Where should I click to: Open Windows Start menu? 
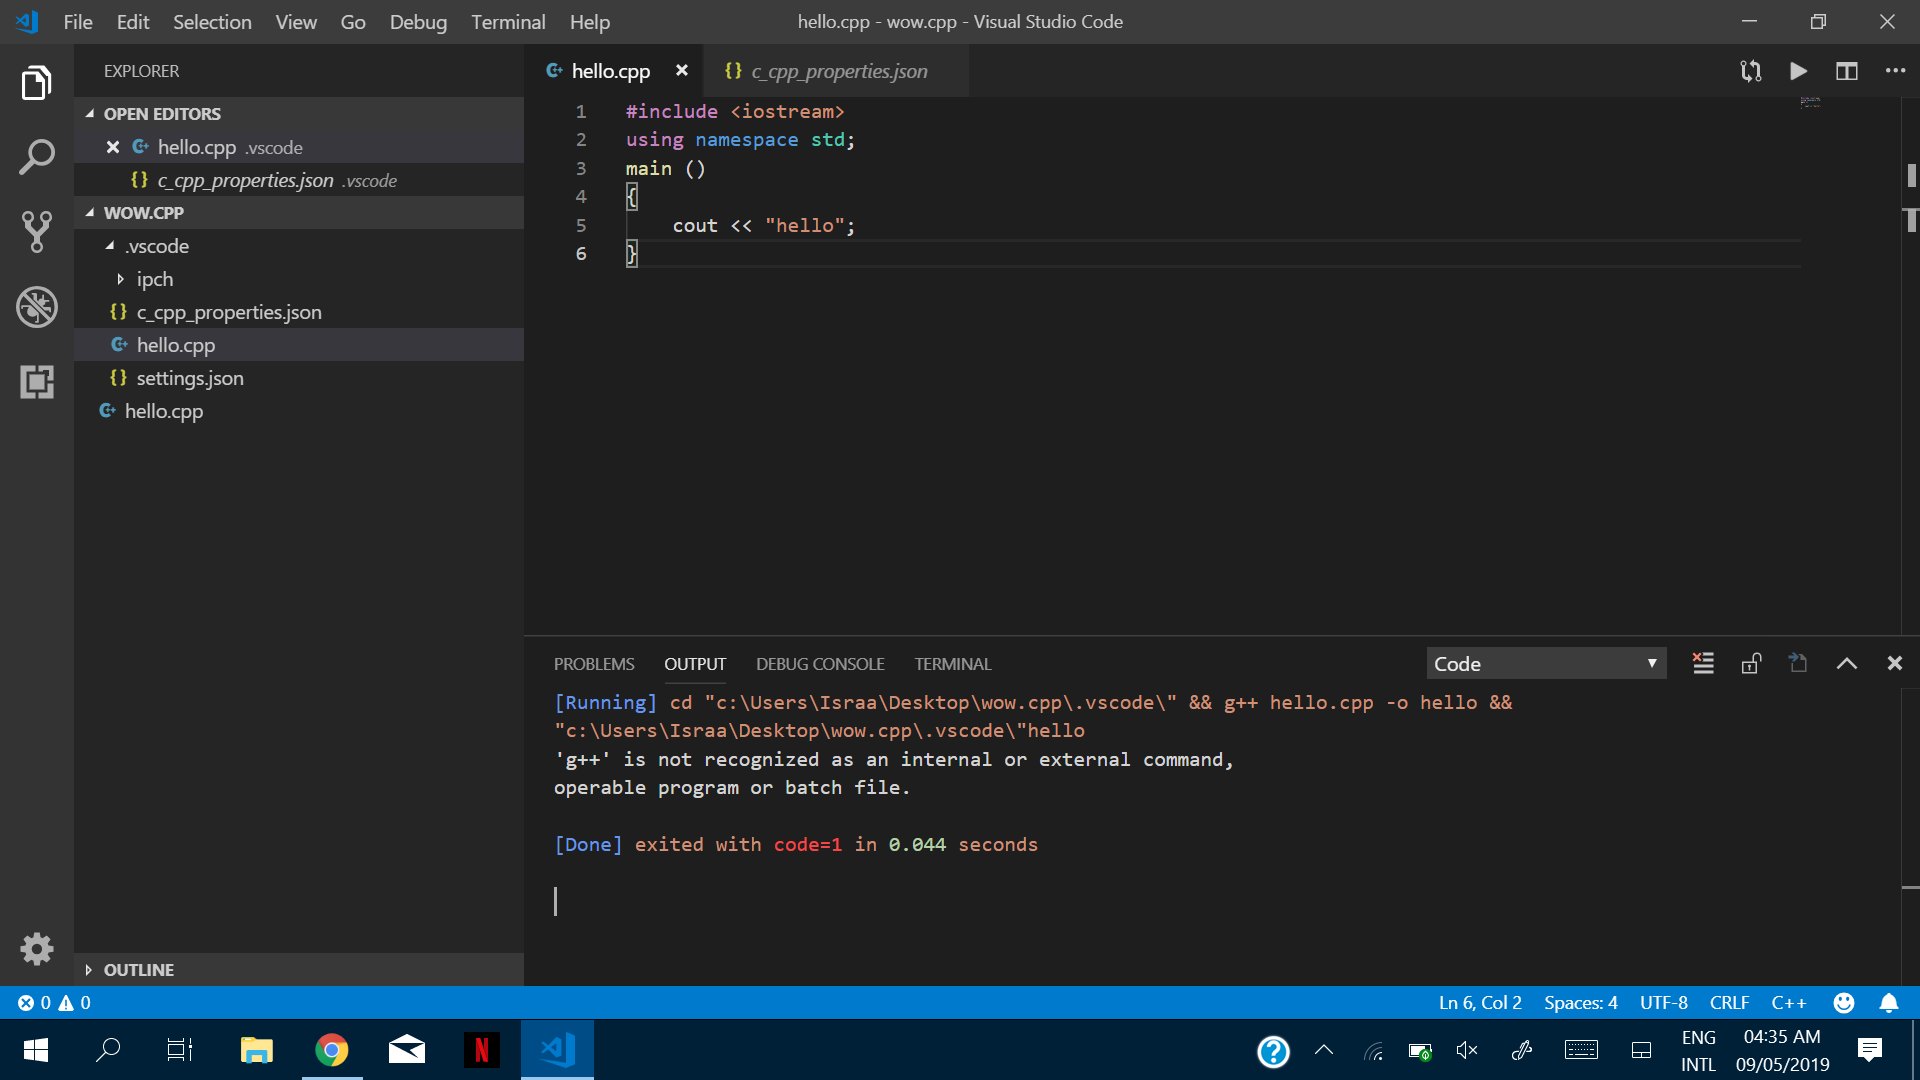click(x=35, y=1050)
